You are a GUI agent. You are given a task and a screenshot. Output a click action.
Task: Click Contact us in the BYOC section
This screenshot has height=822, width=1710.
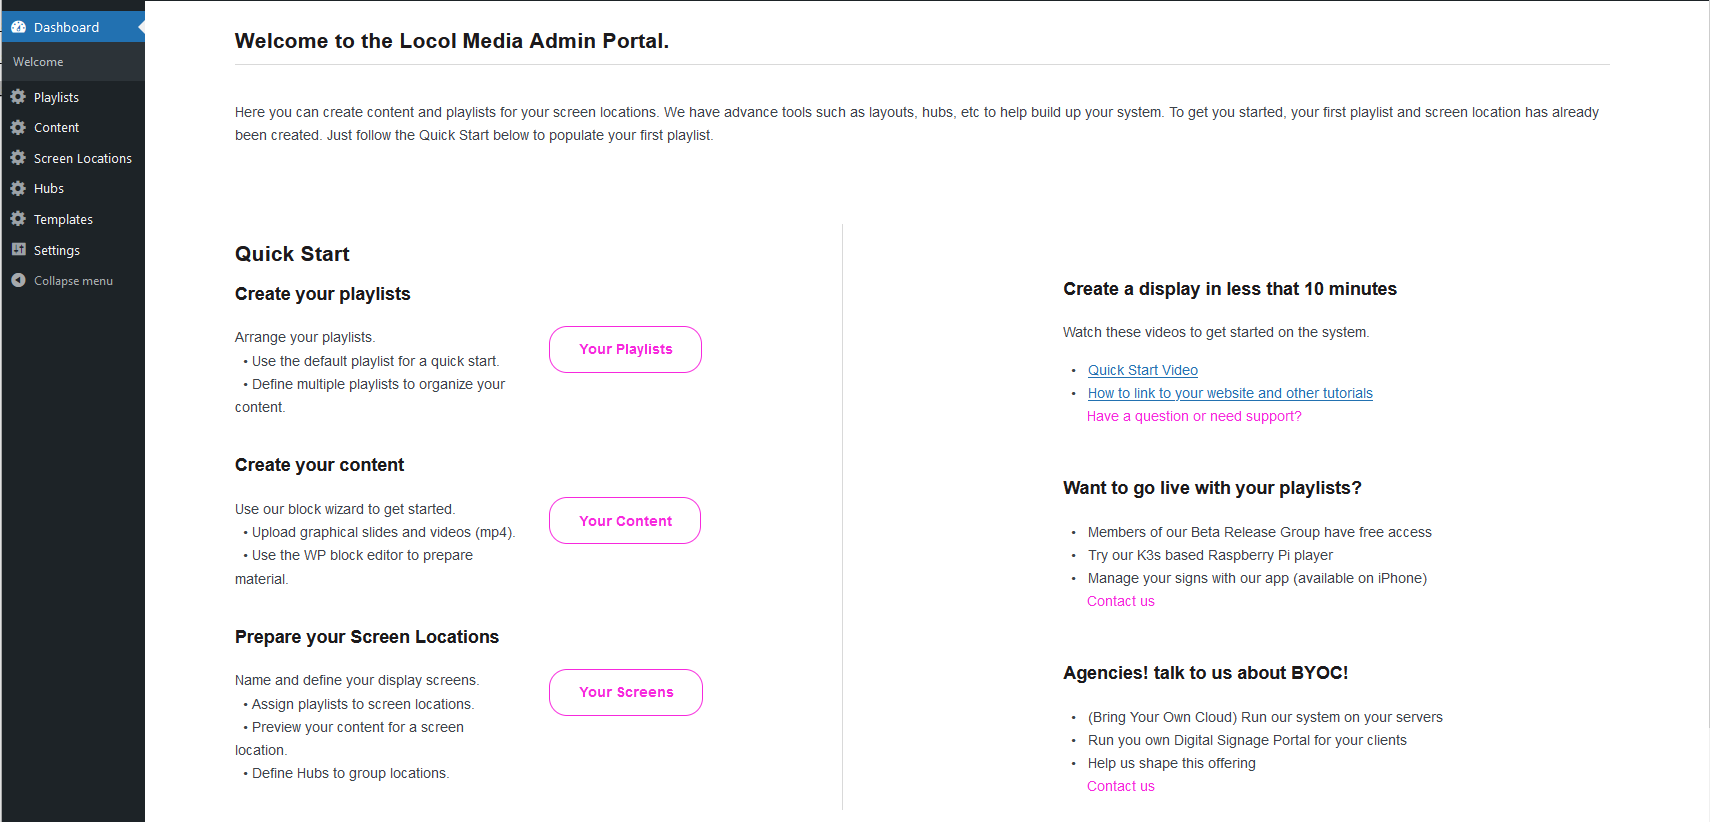coord(1120,785)
